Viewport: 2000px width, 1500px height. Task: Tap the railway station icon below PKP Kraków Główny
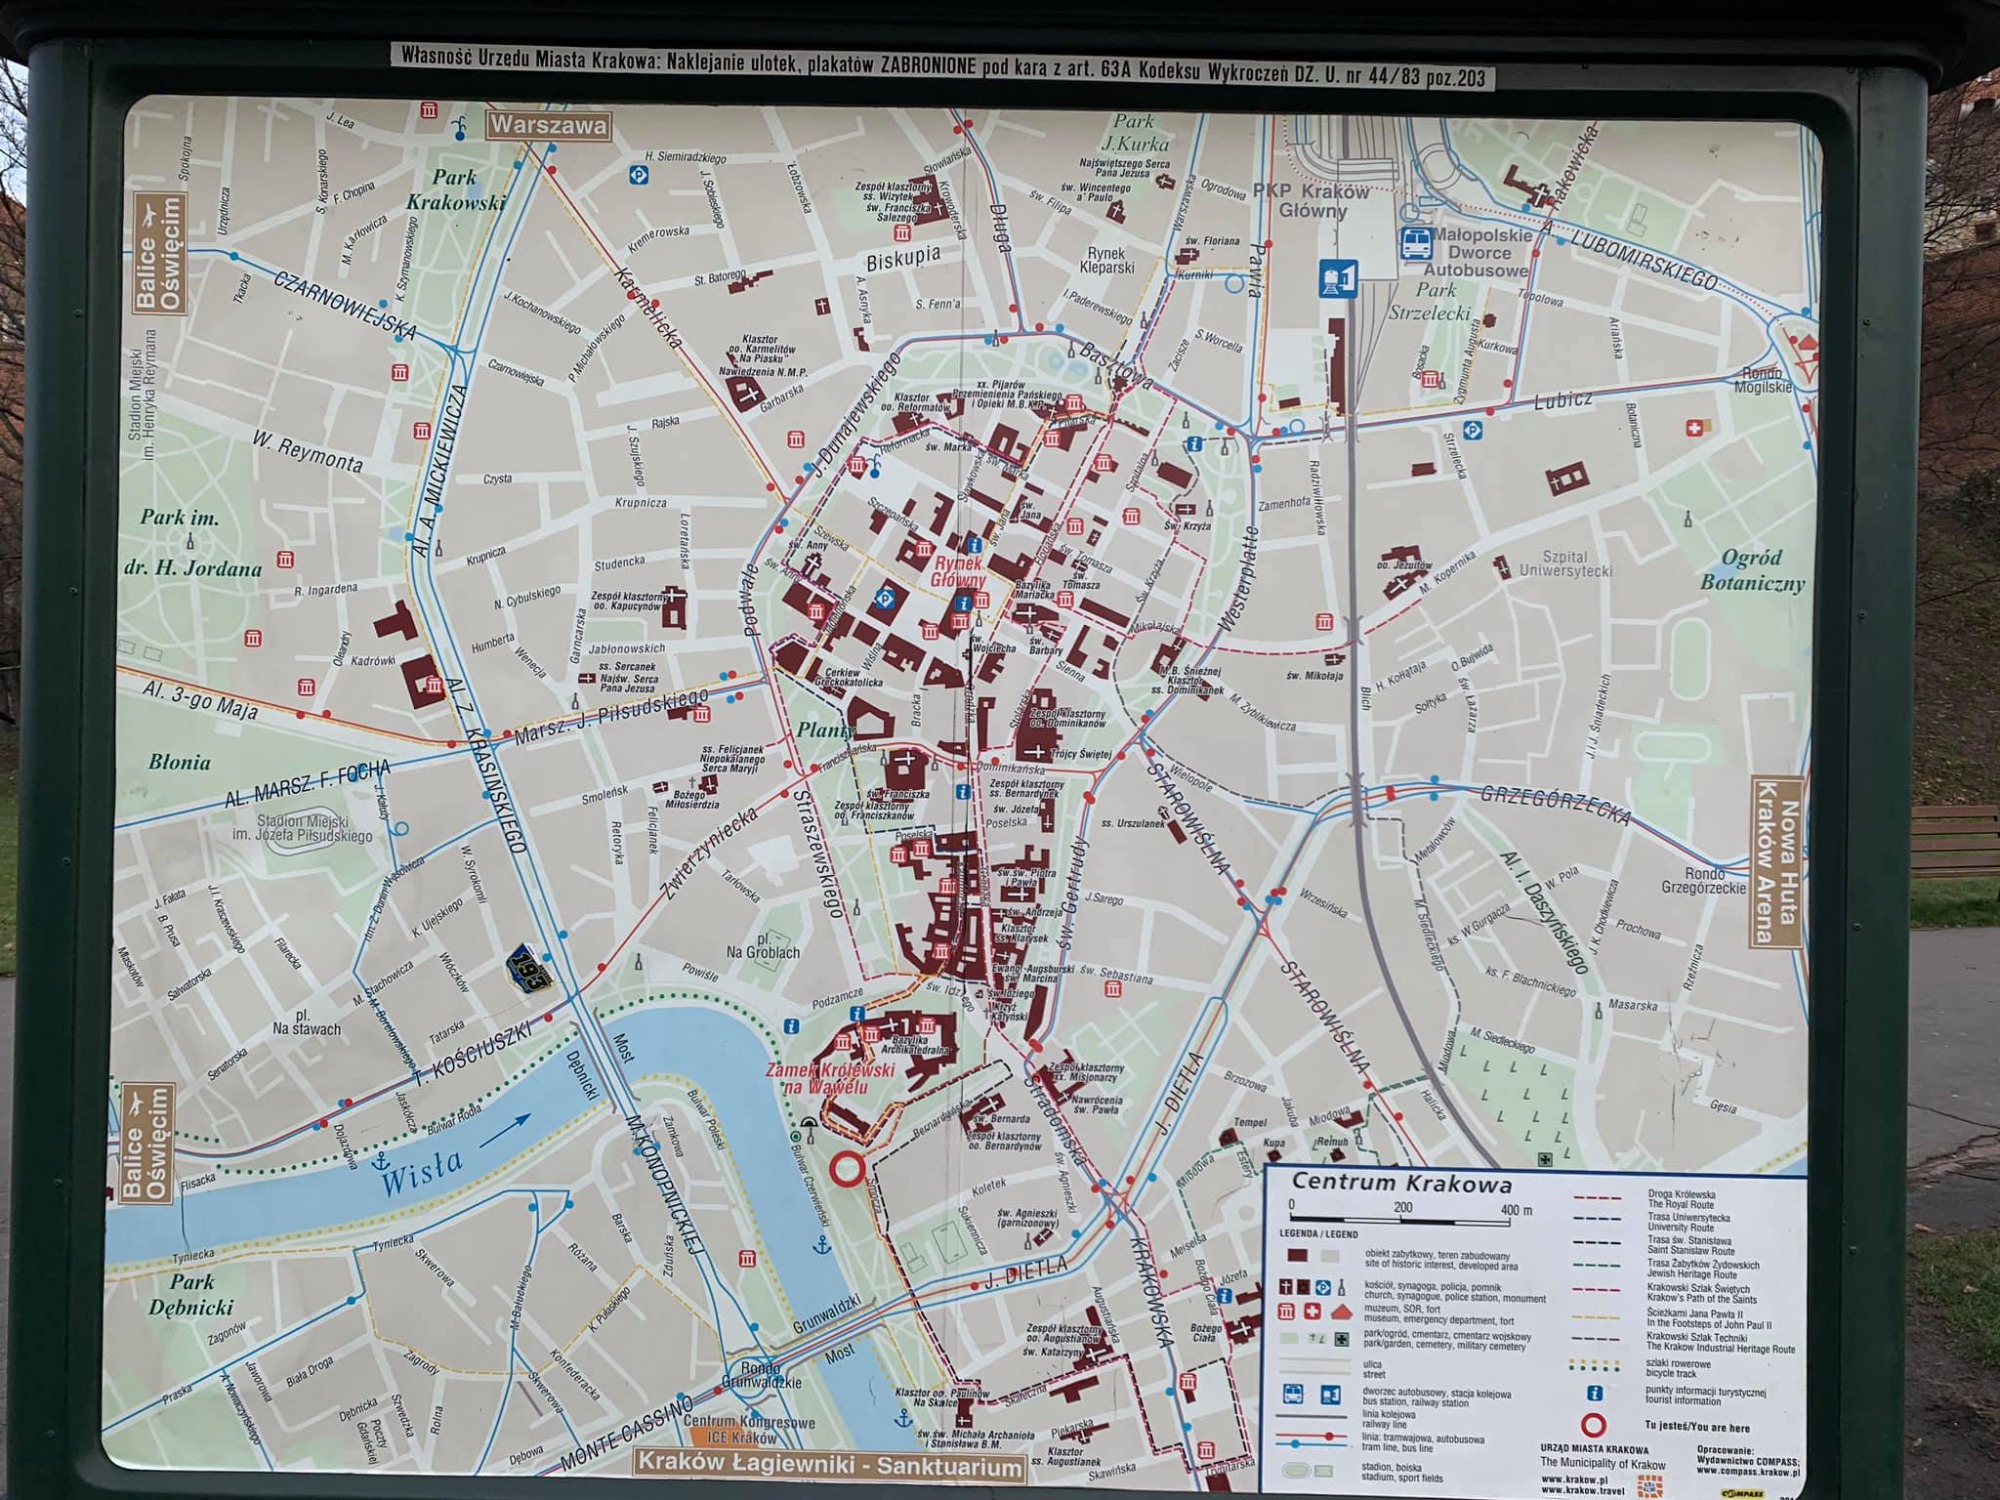pyautogui.click(x=1339, y=278)
